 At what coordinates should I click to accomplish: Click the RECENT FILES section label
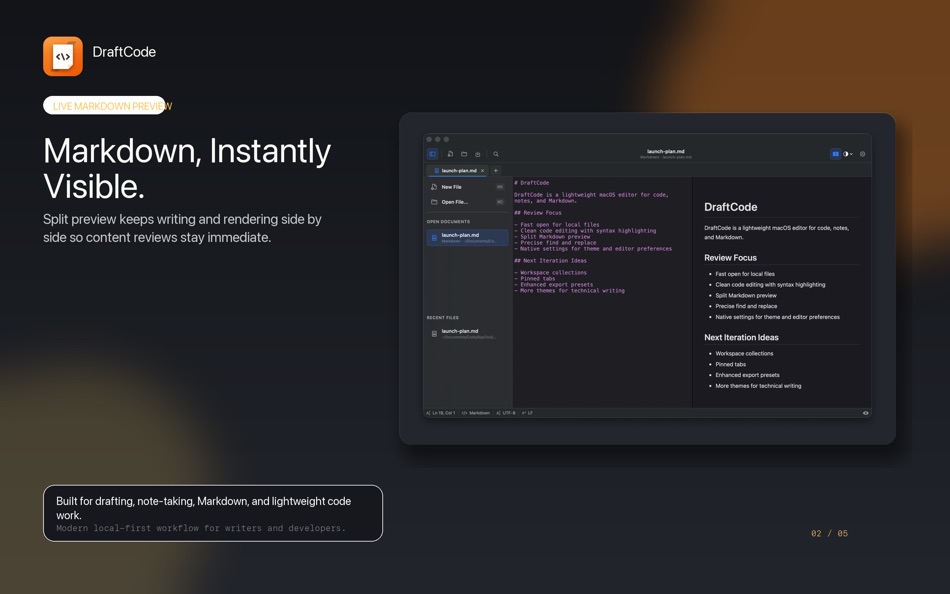pos(442,318)
